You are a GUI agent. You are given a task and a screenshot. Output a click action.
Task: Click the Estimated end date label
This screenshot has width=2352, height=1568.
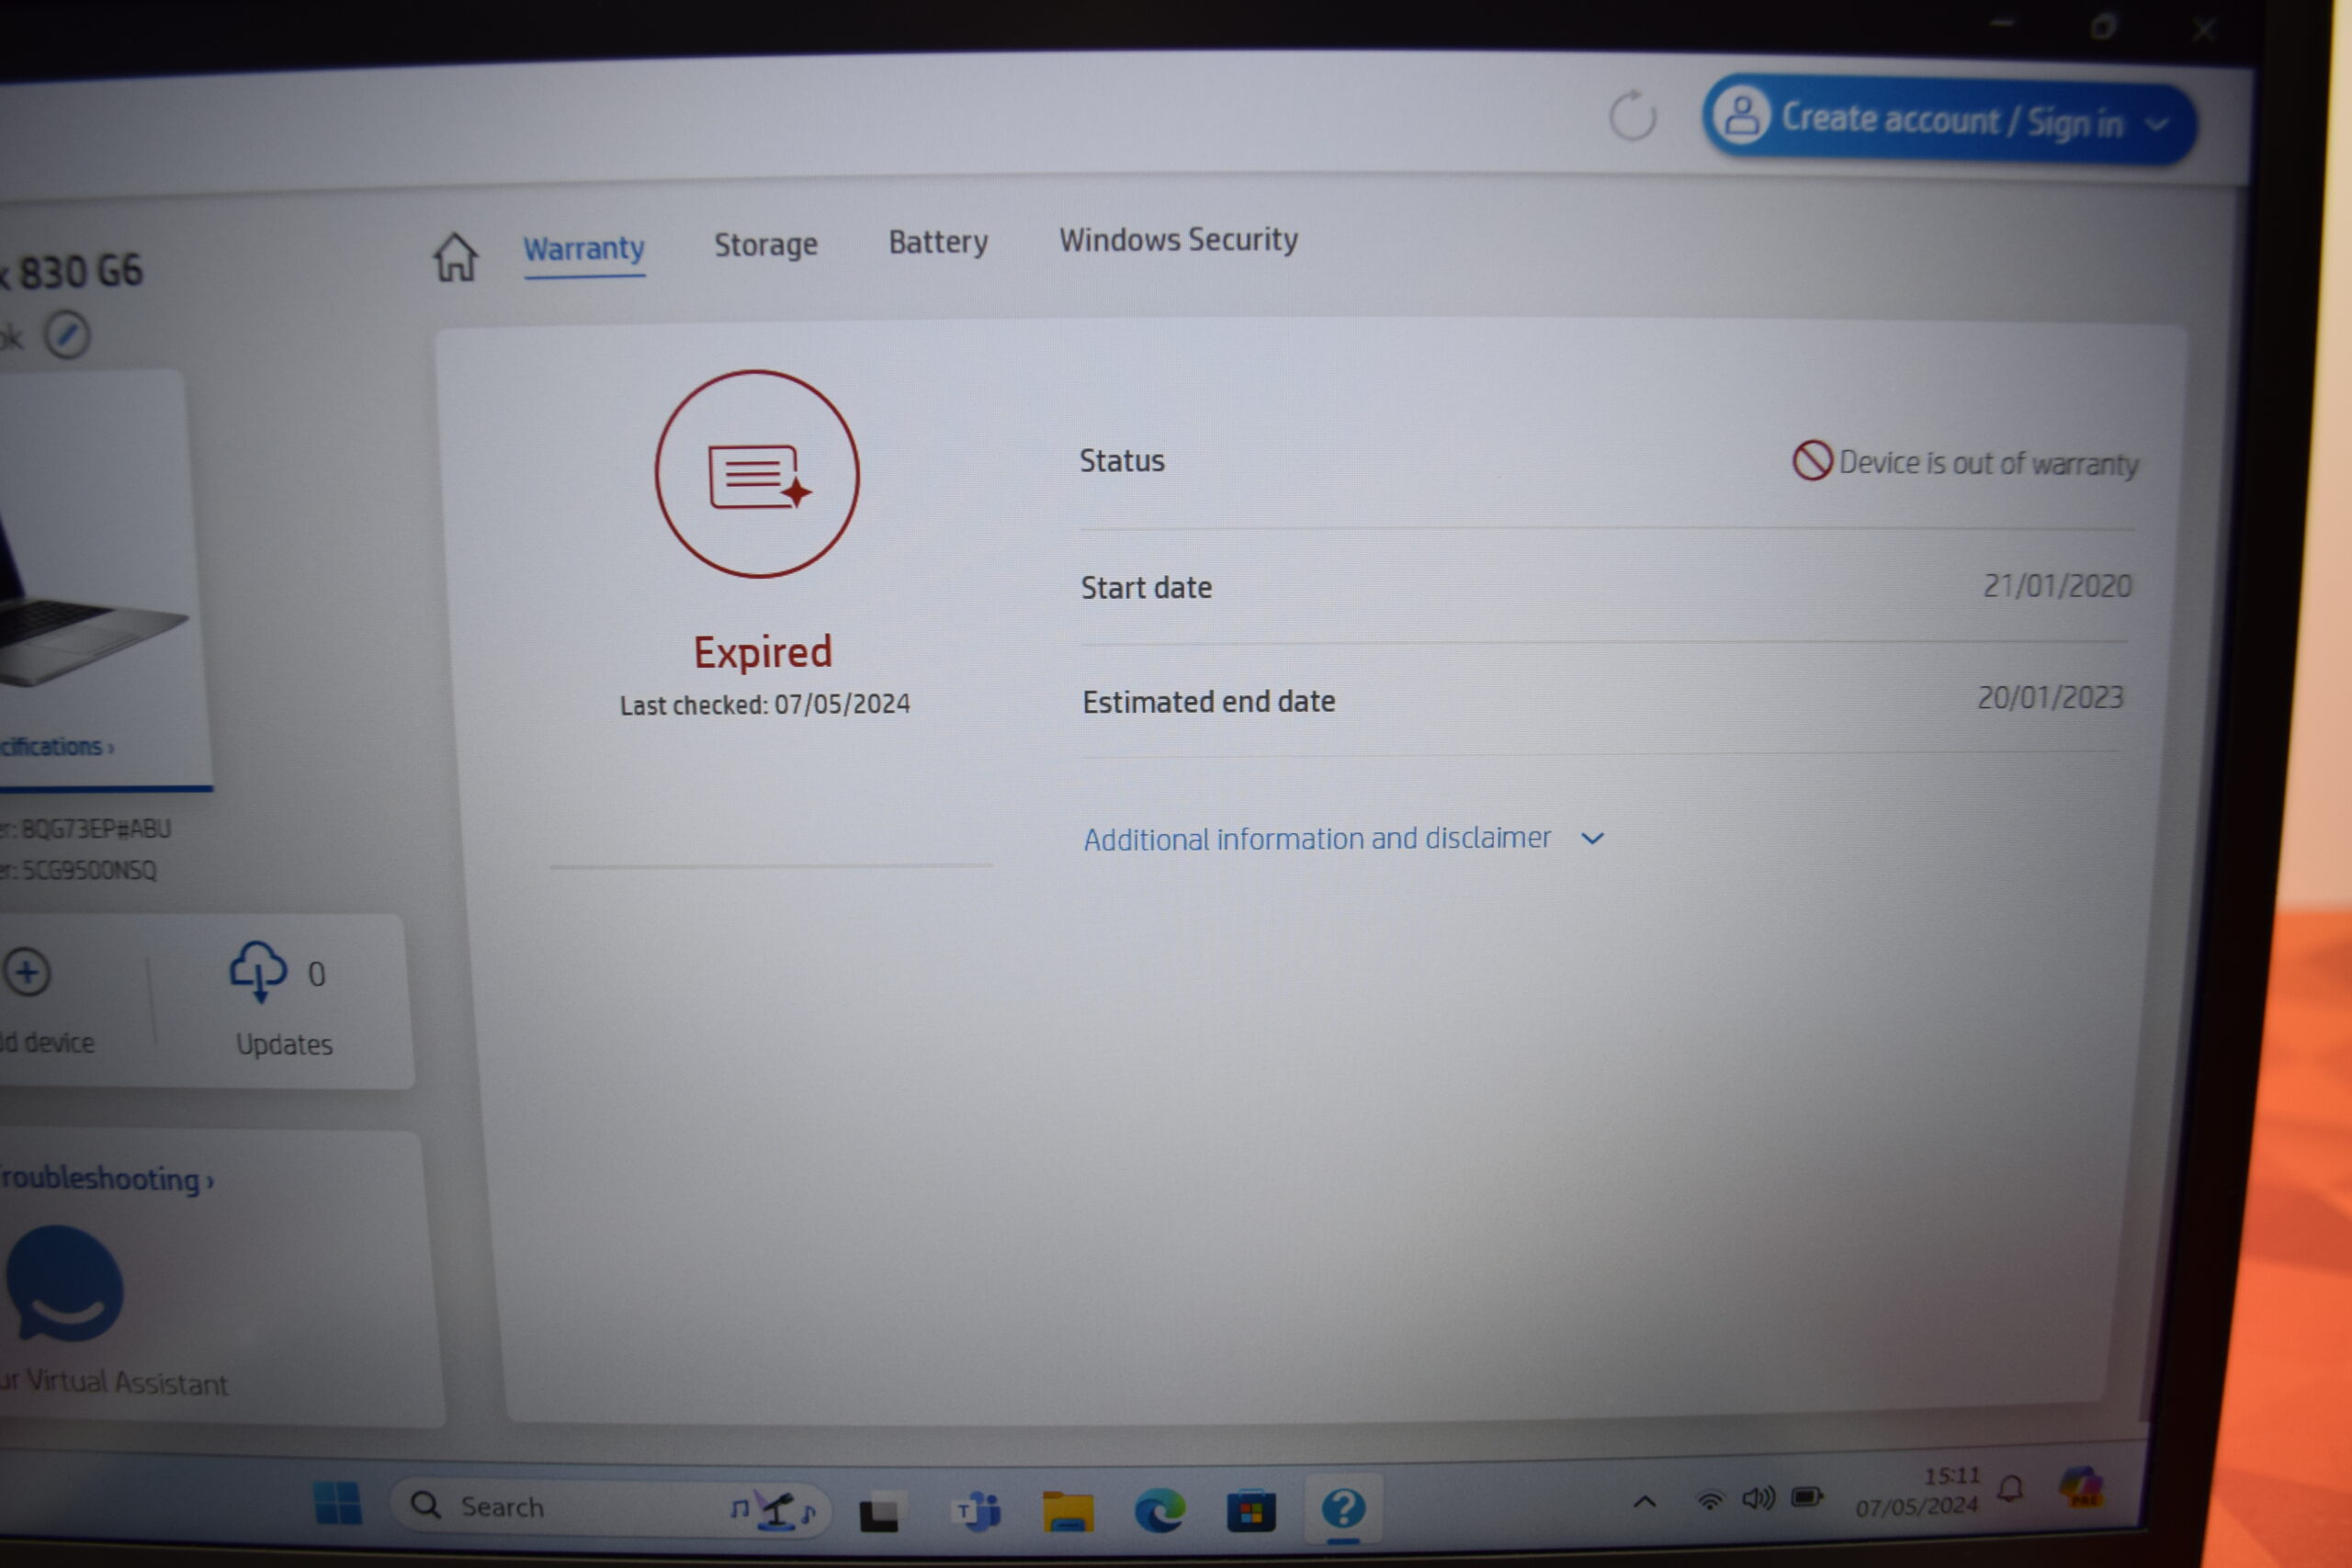pos(1209,702)
